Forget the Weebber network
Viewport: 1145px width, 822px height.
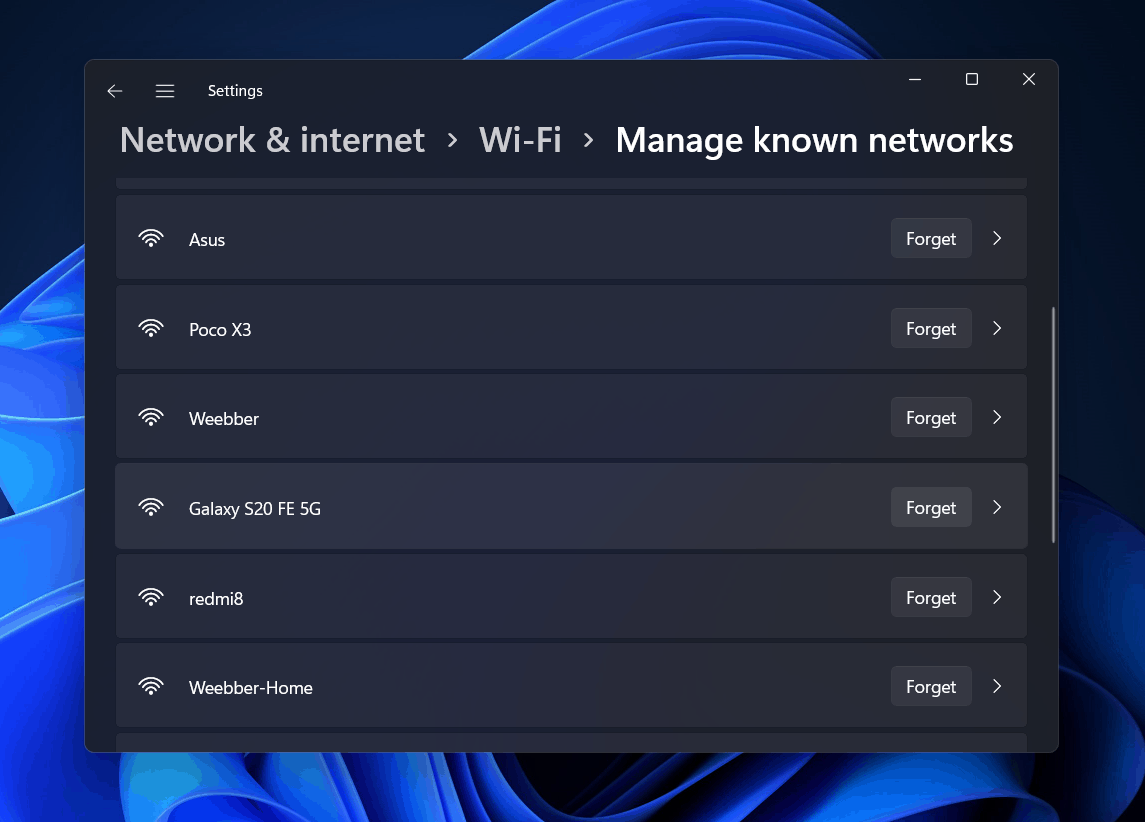tap(930, 417)
